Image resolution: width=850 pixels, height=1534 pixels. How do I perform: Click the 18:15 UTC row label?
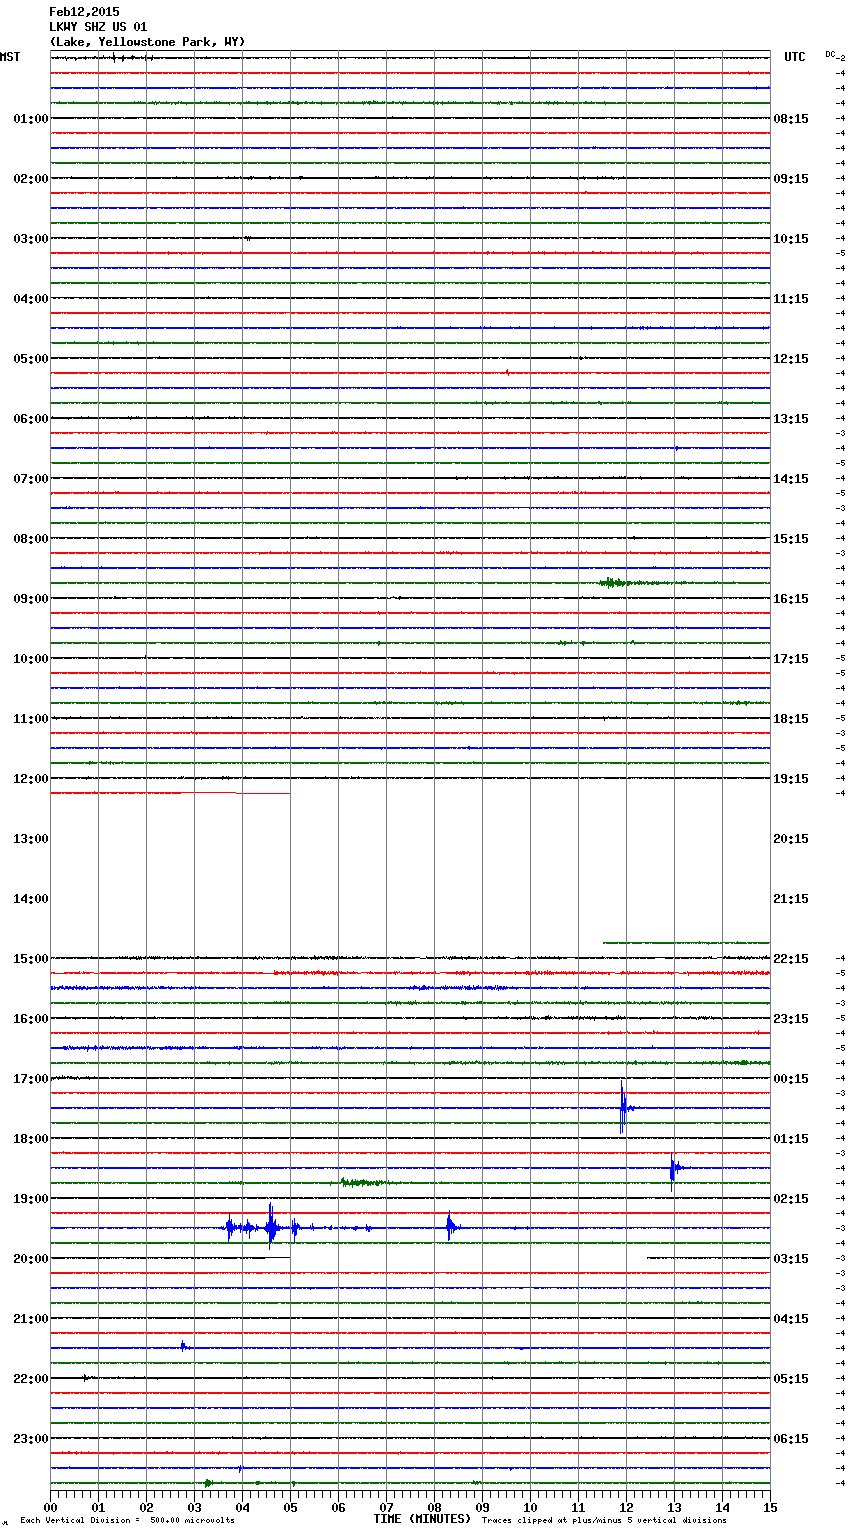coord(791,719)
